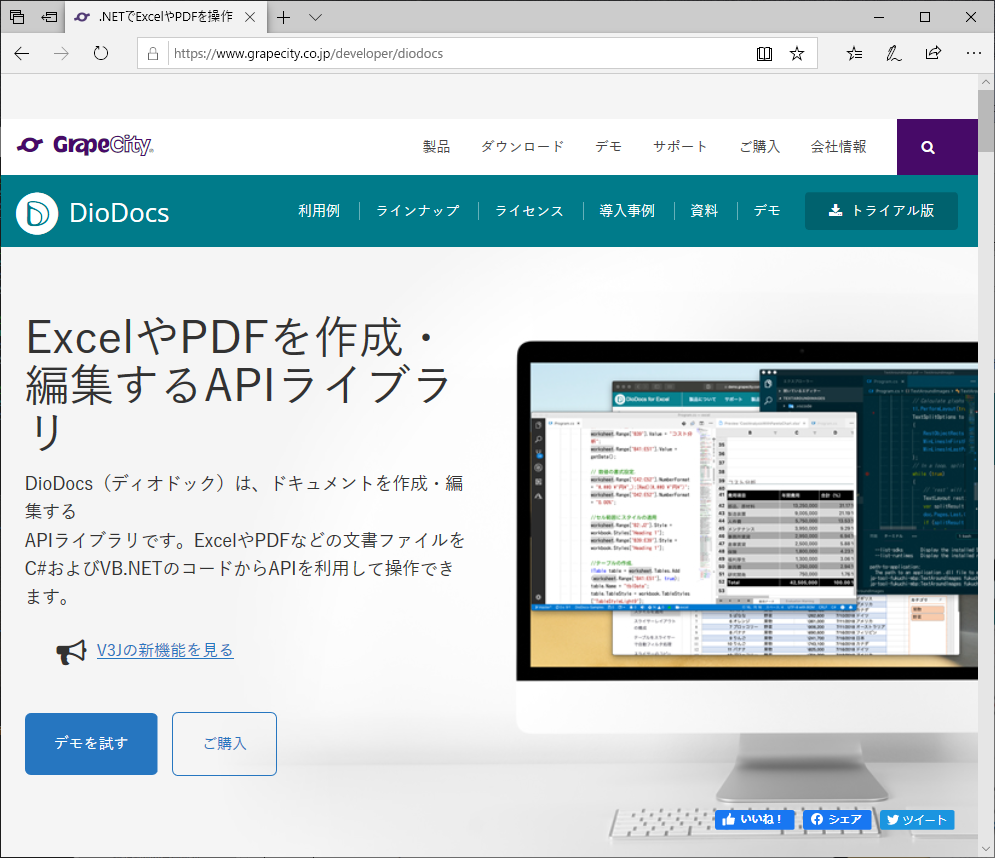Click the GrapeCity logo
The image size is (995, 858).
pyautogui.click(x=85, y=145)
